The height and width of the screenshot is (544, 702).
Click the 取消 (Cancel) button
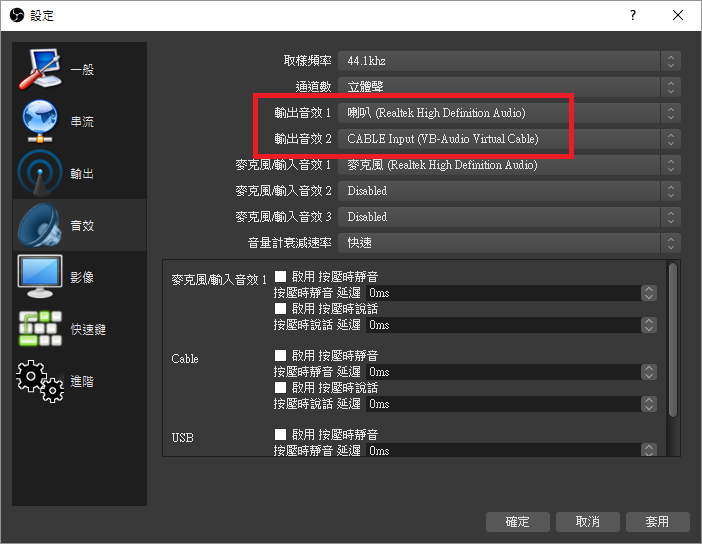(x=587, y=522)
